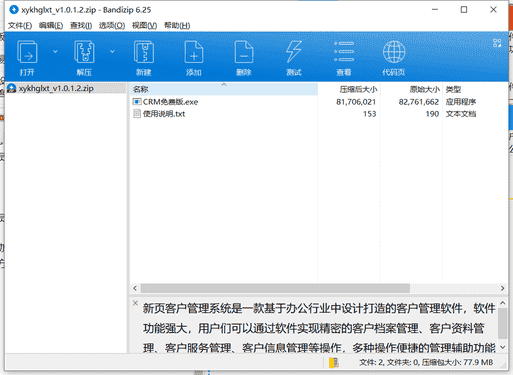Viewport: 513px width, 375px height.
Task: Click the Extract (解压) toolbar icon
Action: (84, 52)
